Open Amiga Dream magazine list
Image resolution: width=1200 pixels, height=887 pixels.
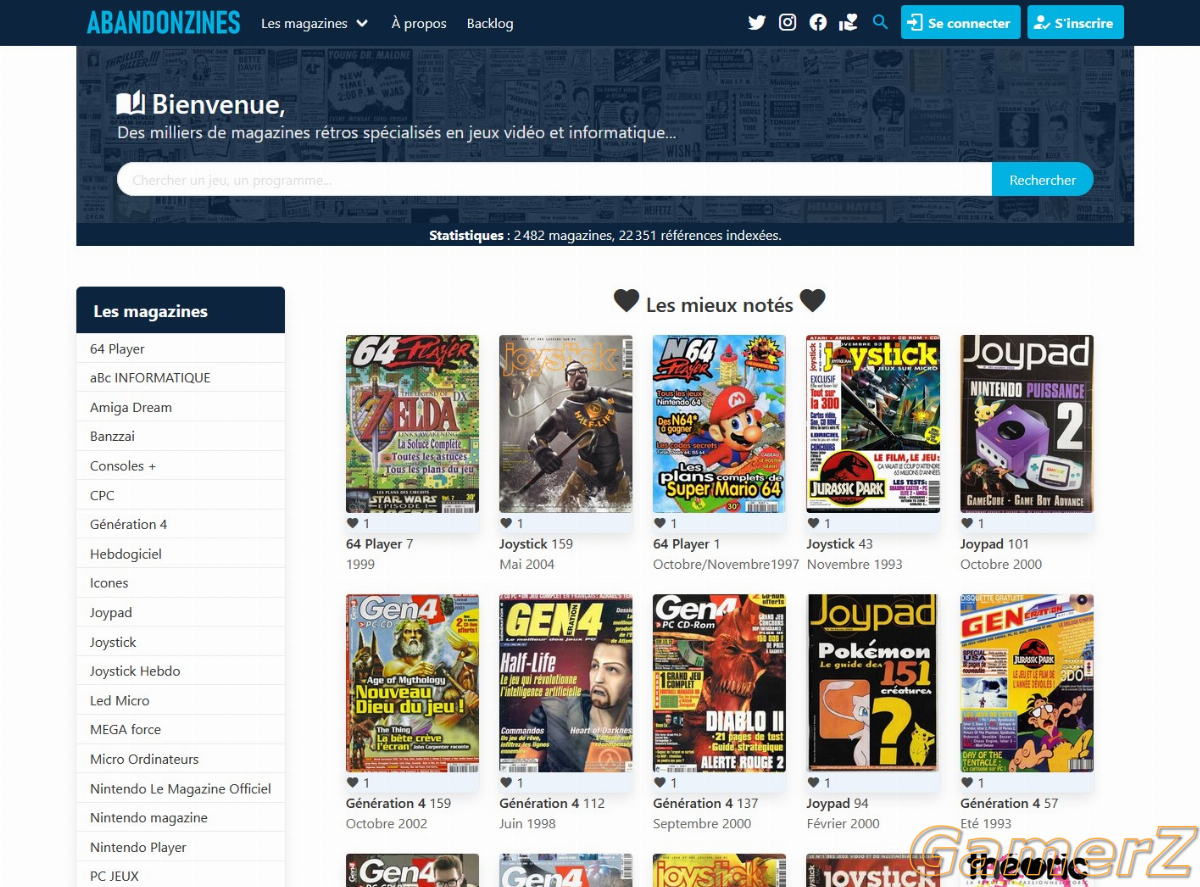180,407
